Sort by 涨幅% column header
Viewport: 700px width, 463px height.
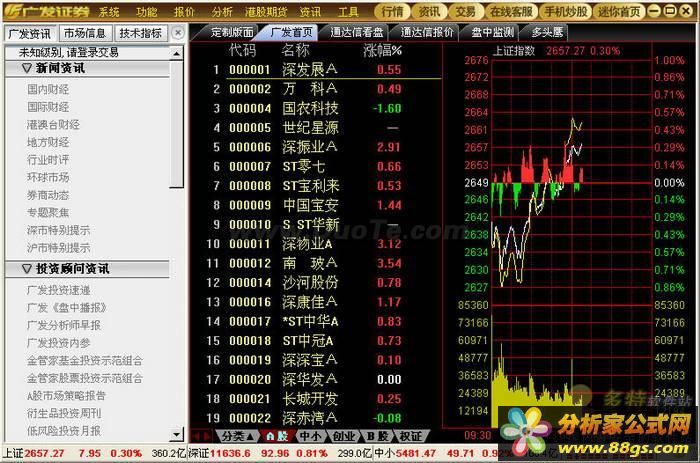pyautogui.click(x=382, y=50)
